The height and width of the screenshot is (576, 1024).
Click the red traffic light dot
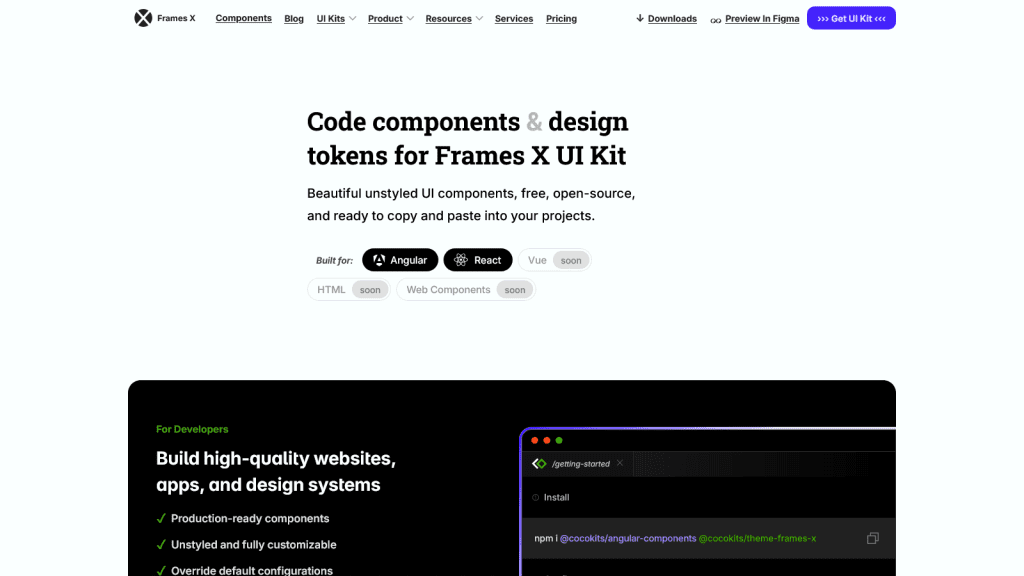click(x=535, y=441)
